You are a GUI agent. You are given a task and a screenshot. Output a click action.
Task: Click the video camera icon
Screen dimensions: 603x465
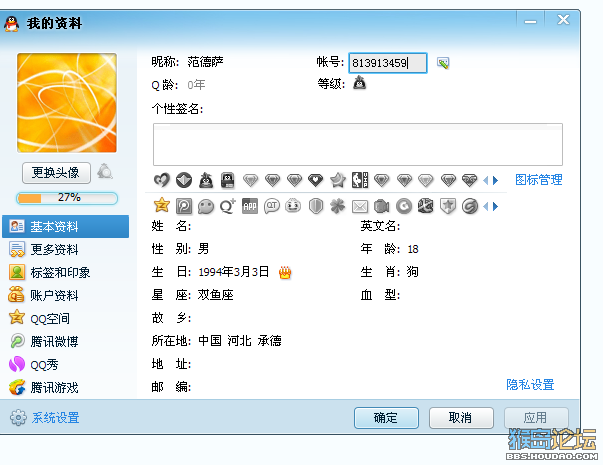381,206
